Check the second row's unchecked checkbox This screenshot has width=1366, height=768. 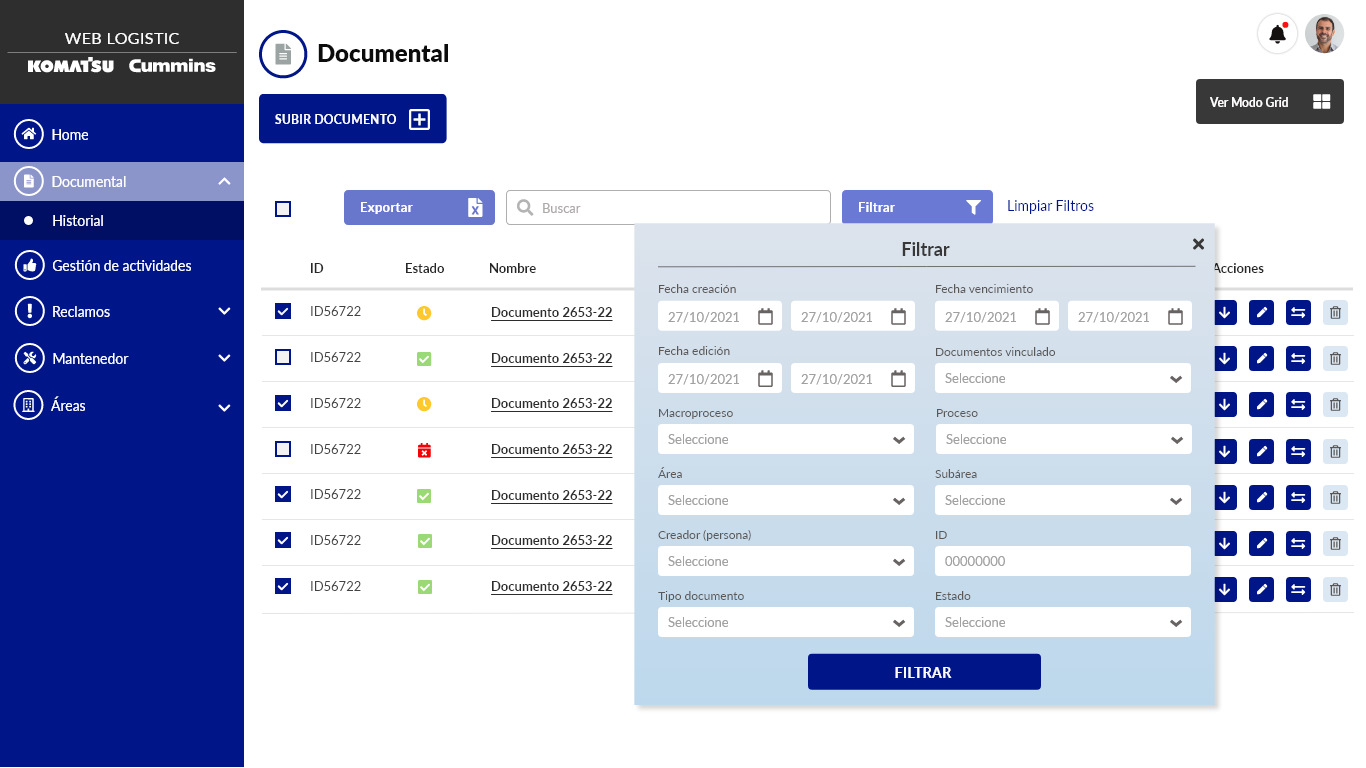click(x=283, y=357)
